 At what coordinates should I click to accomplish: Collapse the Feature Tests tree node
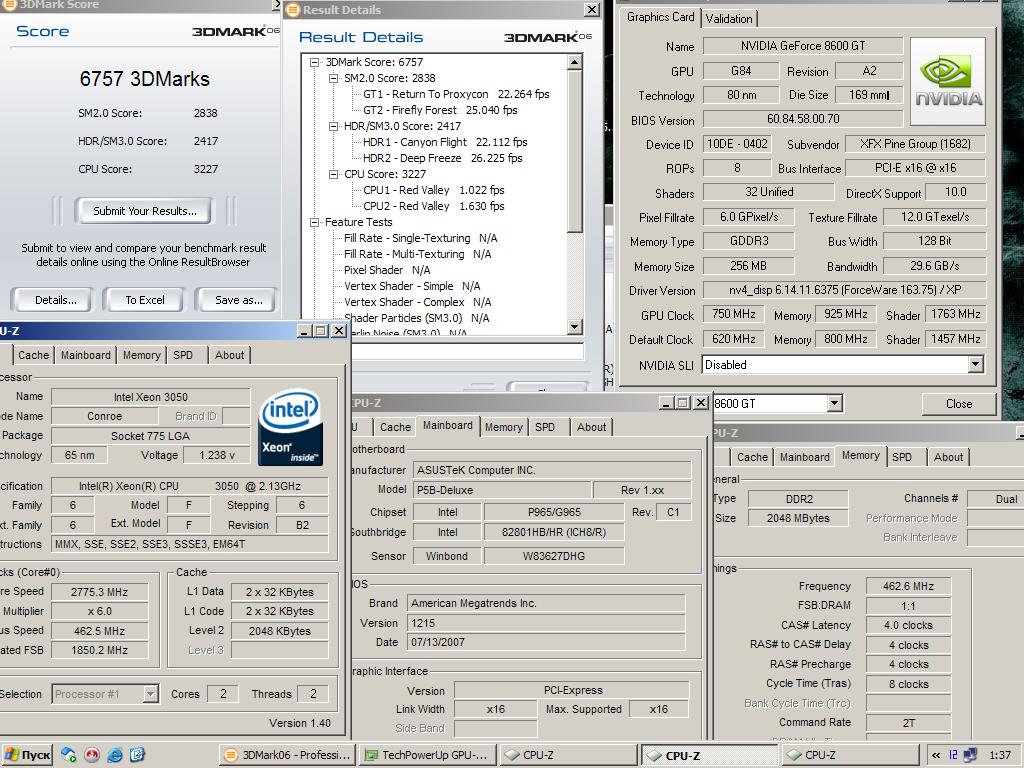click(x=315, y=222)
